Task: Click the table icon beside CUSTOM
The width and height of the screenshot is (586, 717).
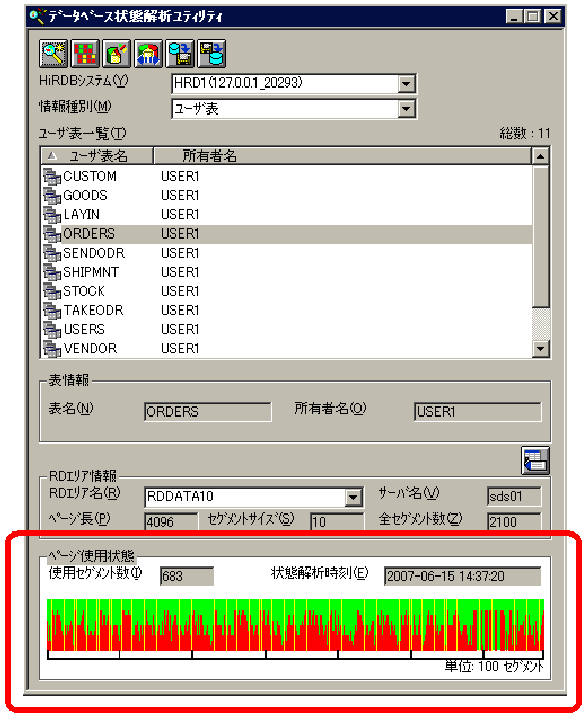Action: click(52, 177)
